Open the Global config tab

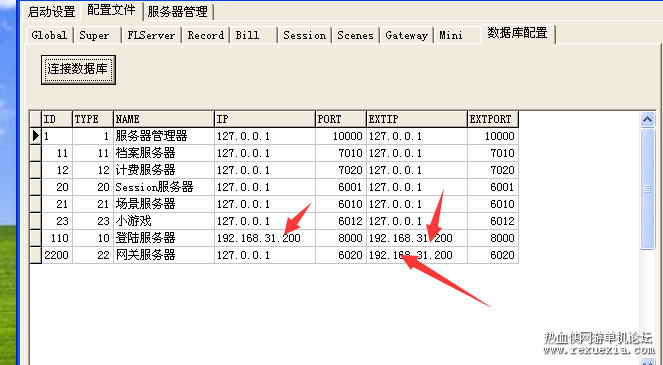click(49, 35)
